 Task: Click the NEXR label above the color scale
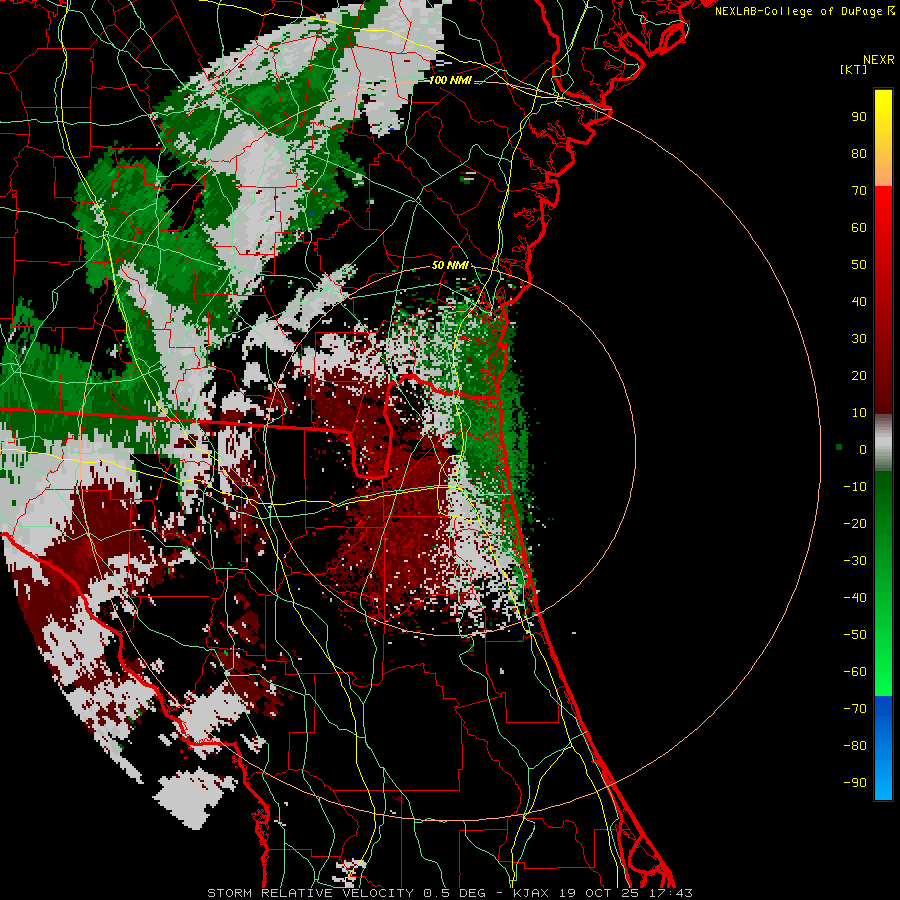point(879,60)
